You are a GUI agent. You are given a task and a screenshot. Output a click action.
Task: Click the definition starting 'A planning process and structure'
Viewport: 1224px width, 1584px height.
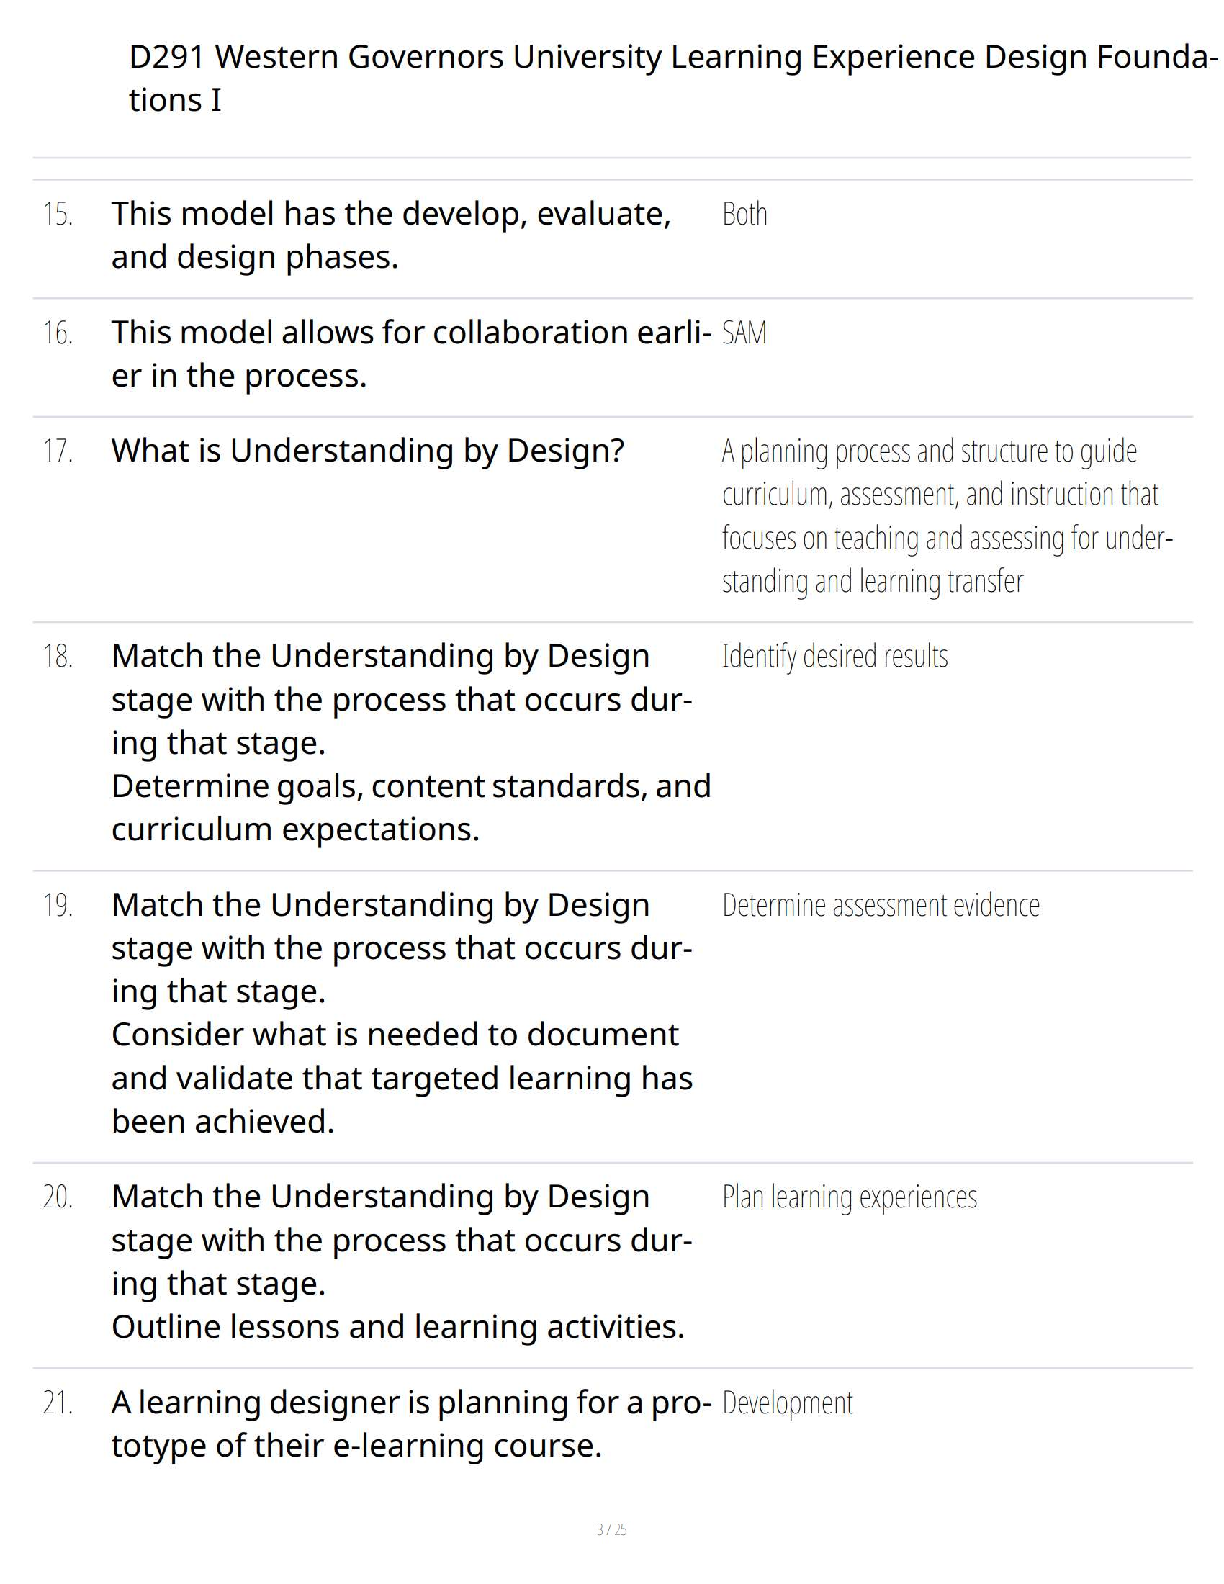947,516
